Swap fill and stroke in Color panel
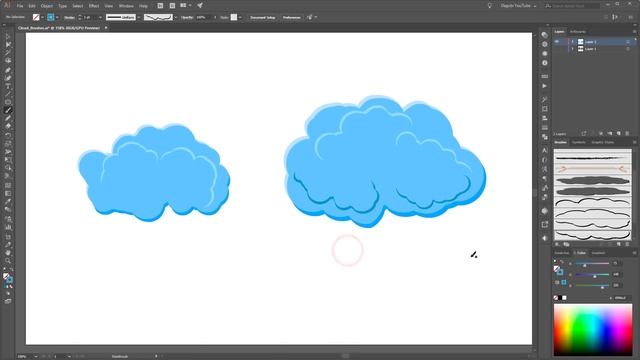Screen dimensions: 640x360 [562, 262]
